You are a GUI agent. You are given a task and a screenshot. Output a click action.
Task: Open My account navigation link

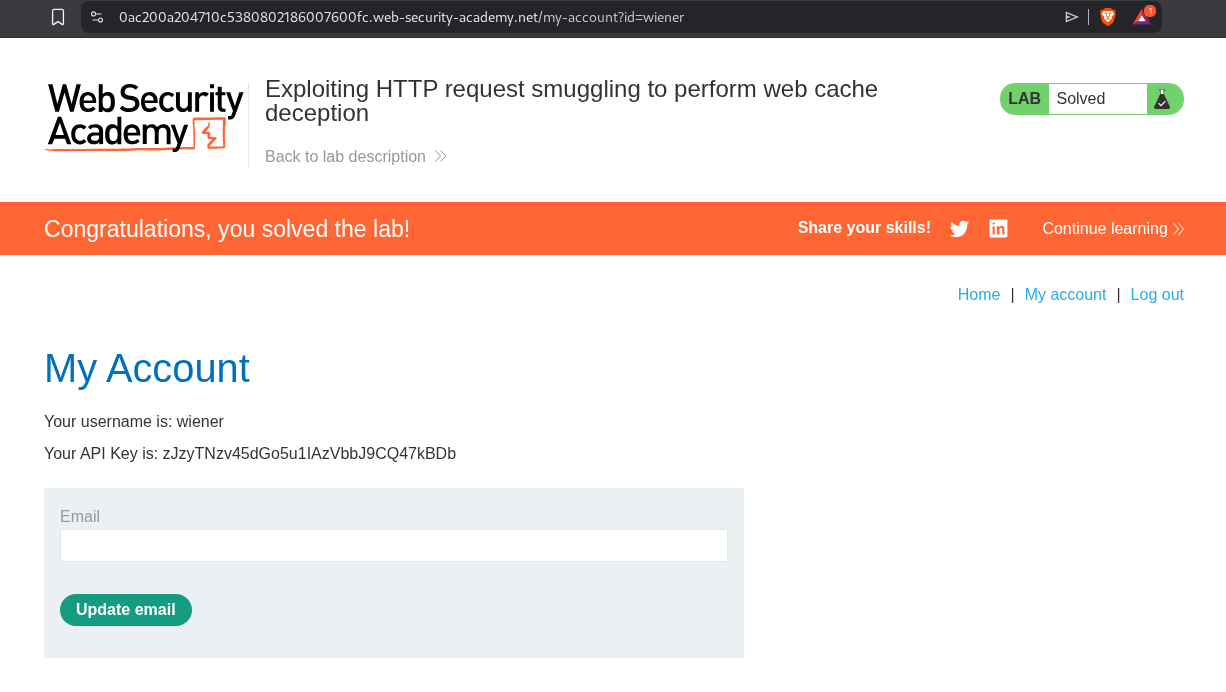click(x=1065, y=294)
